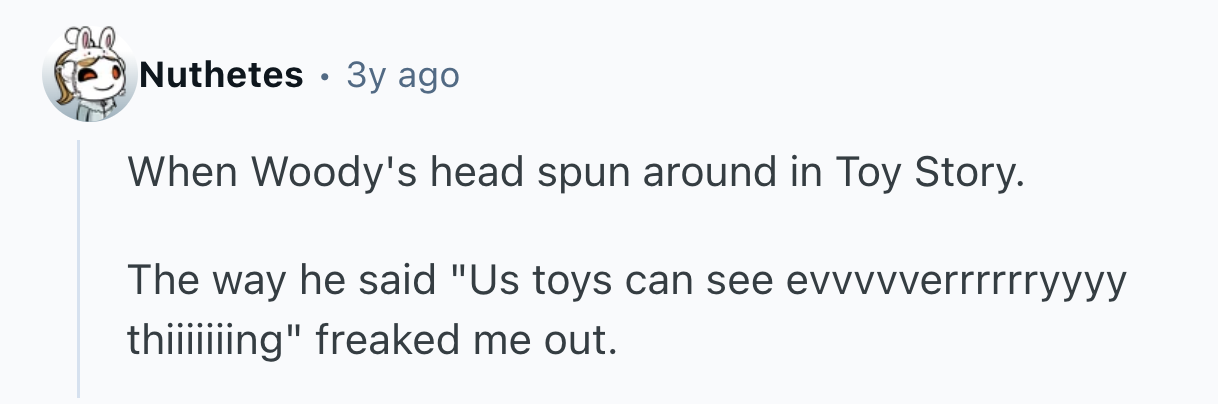Viewport: 1218px width, 404px height.
Task: Collapse the comment using the vertical thread line
Action: (79, 268)
